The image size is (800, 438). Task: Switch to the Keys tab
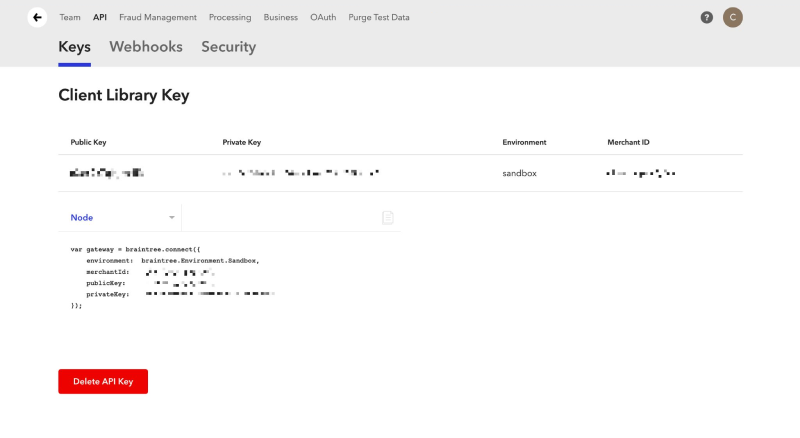pos(75,47)
